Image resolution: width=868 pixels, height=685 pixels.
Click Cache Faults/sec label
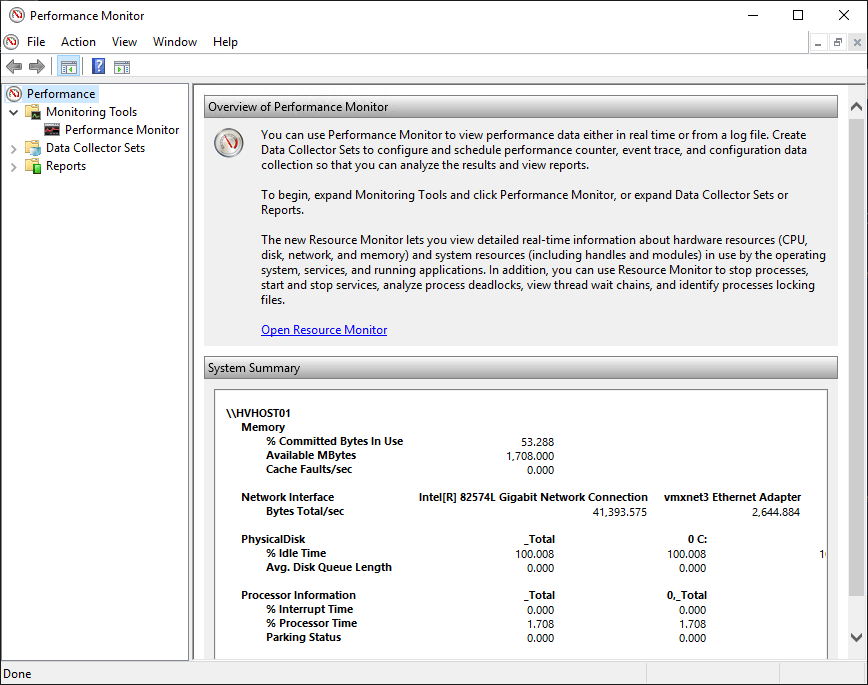309,469
